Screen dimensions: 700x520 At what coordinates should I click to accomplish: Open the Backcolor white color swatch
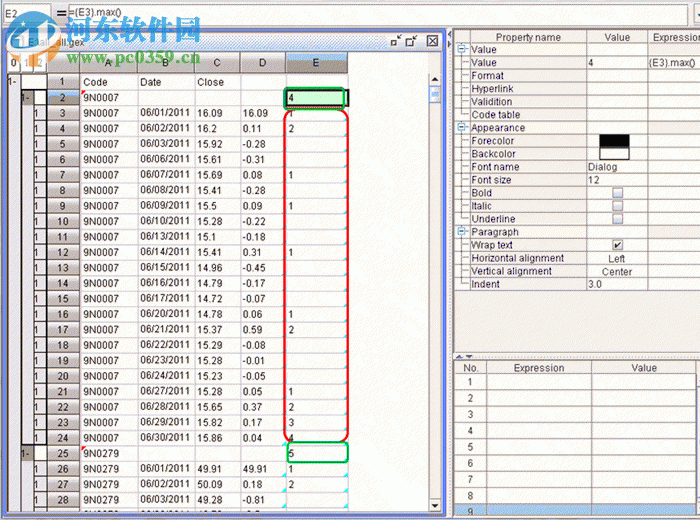point(614,154)
